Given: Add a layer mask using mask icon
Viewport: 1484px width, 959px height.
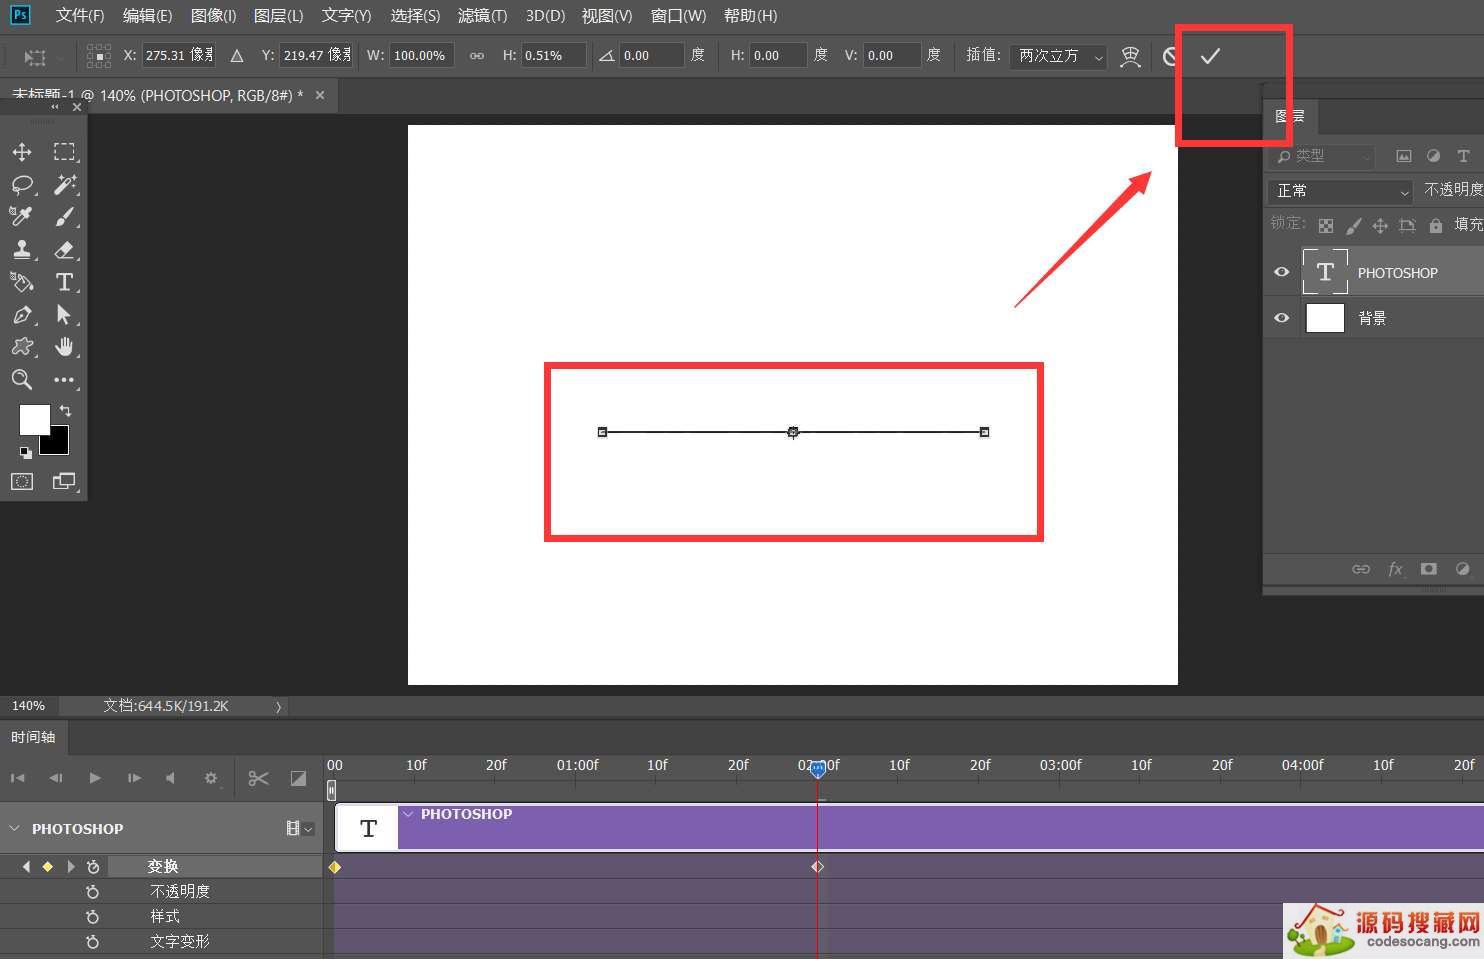Looking at the screenshot, I should click(1428, 569).
